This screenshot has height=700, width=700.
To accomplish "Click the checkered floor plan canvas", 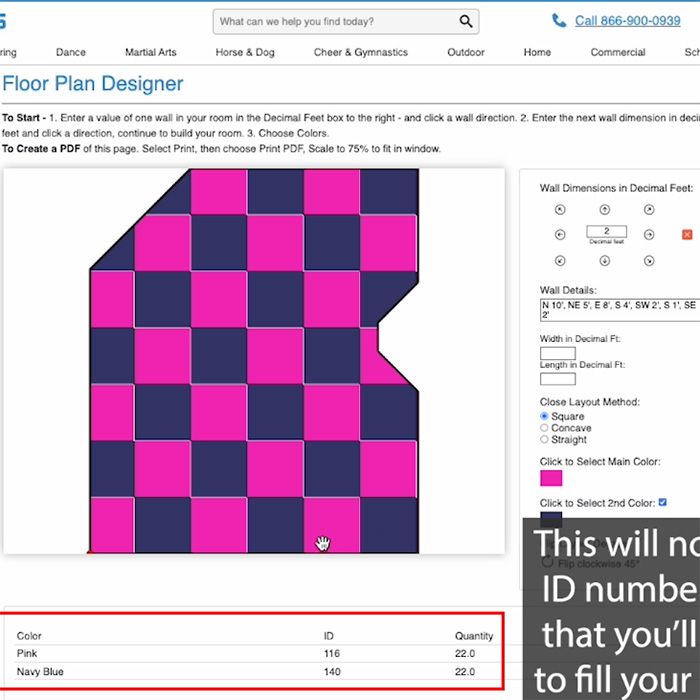I will (254, 361).
